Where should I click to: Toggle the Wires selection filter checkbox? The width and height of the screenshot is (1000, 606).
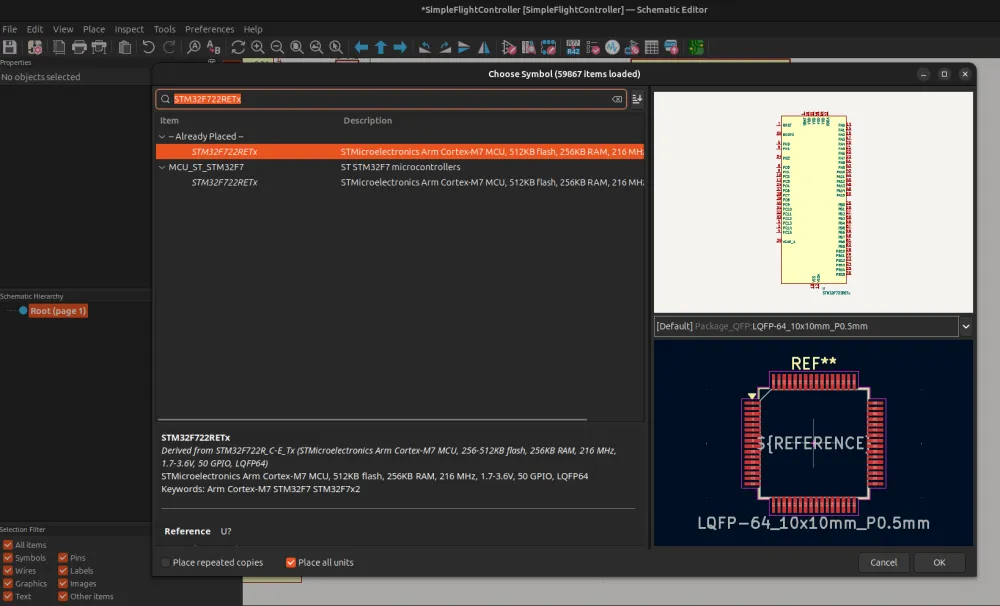(8, 571)
